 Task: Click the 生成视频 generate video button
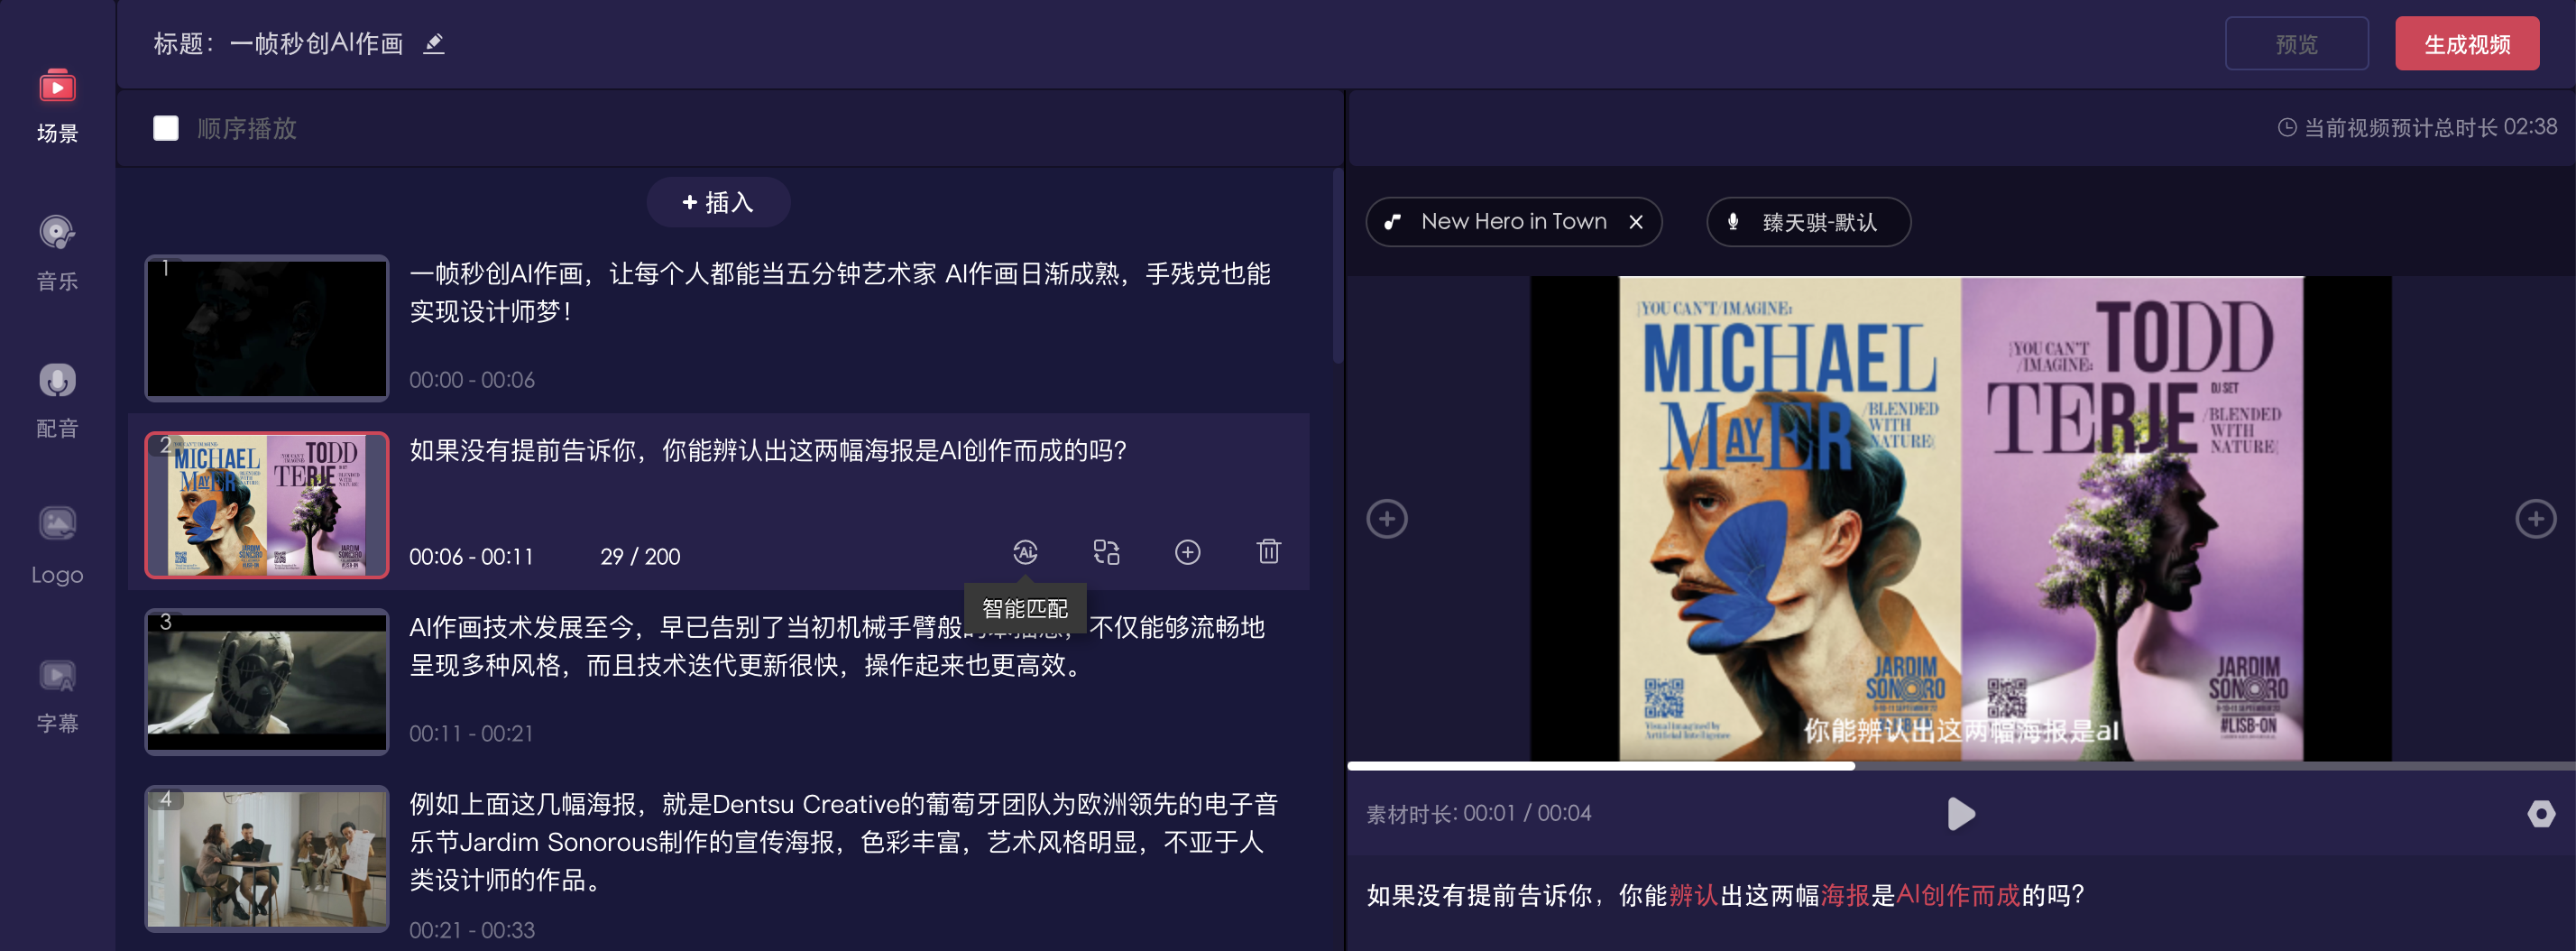click(2466, 44)
